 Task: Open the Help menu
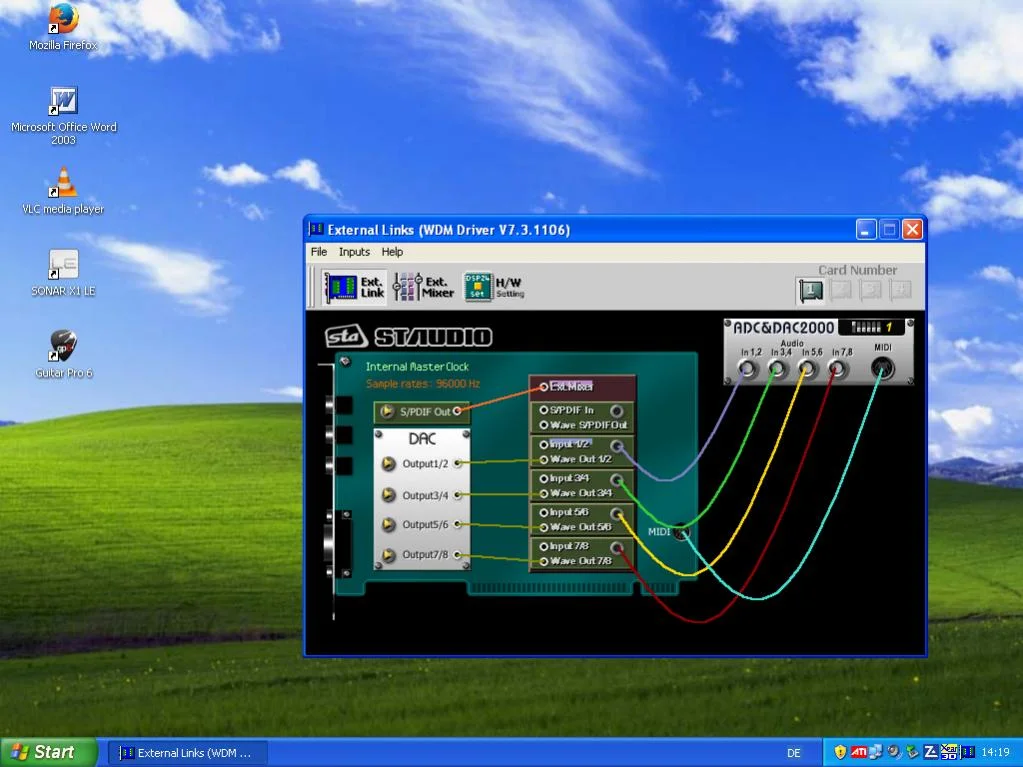[x=392, y=252]
